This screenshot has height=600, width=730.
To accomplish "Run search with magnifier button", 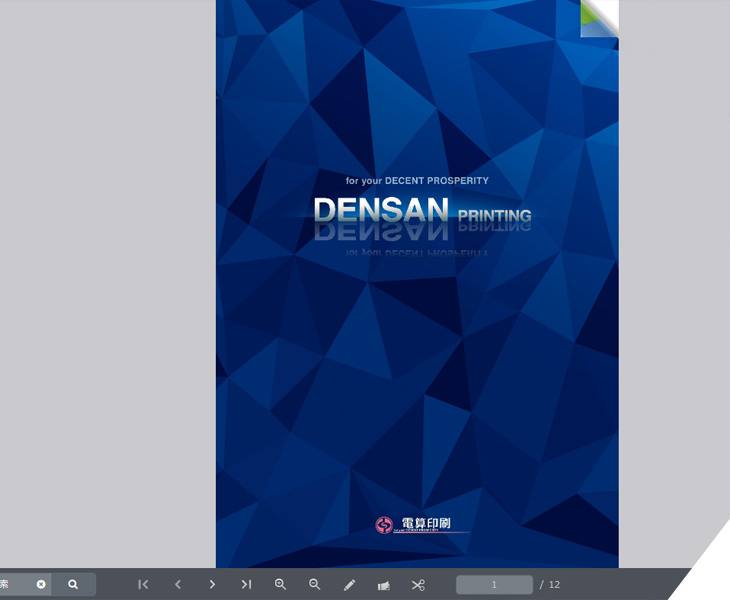I will click(73, 584).
